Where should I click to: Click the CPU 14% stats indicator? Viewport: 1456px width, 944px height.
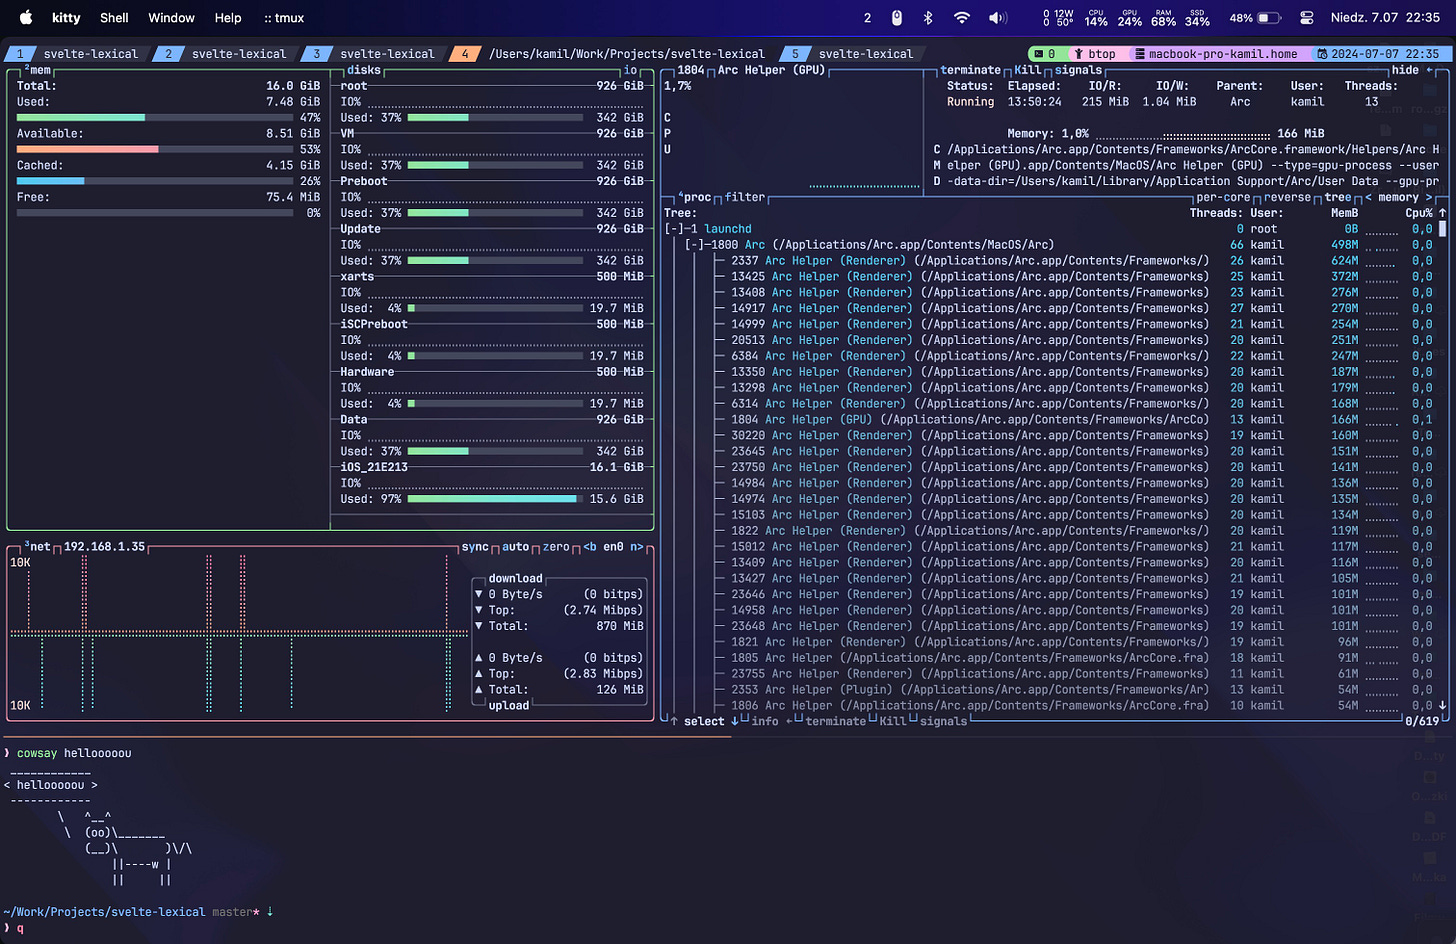tap(1096, 18)
